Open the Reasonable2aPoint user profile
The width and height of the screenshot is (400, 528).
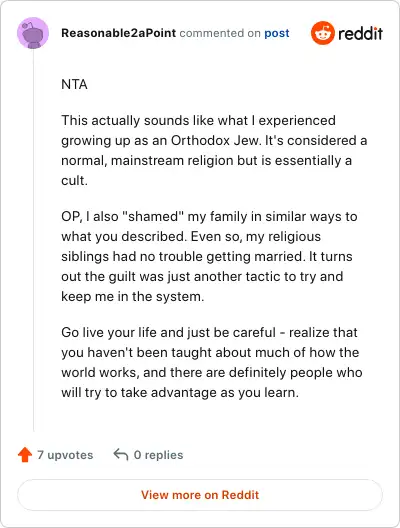click(x=119, y=33)
